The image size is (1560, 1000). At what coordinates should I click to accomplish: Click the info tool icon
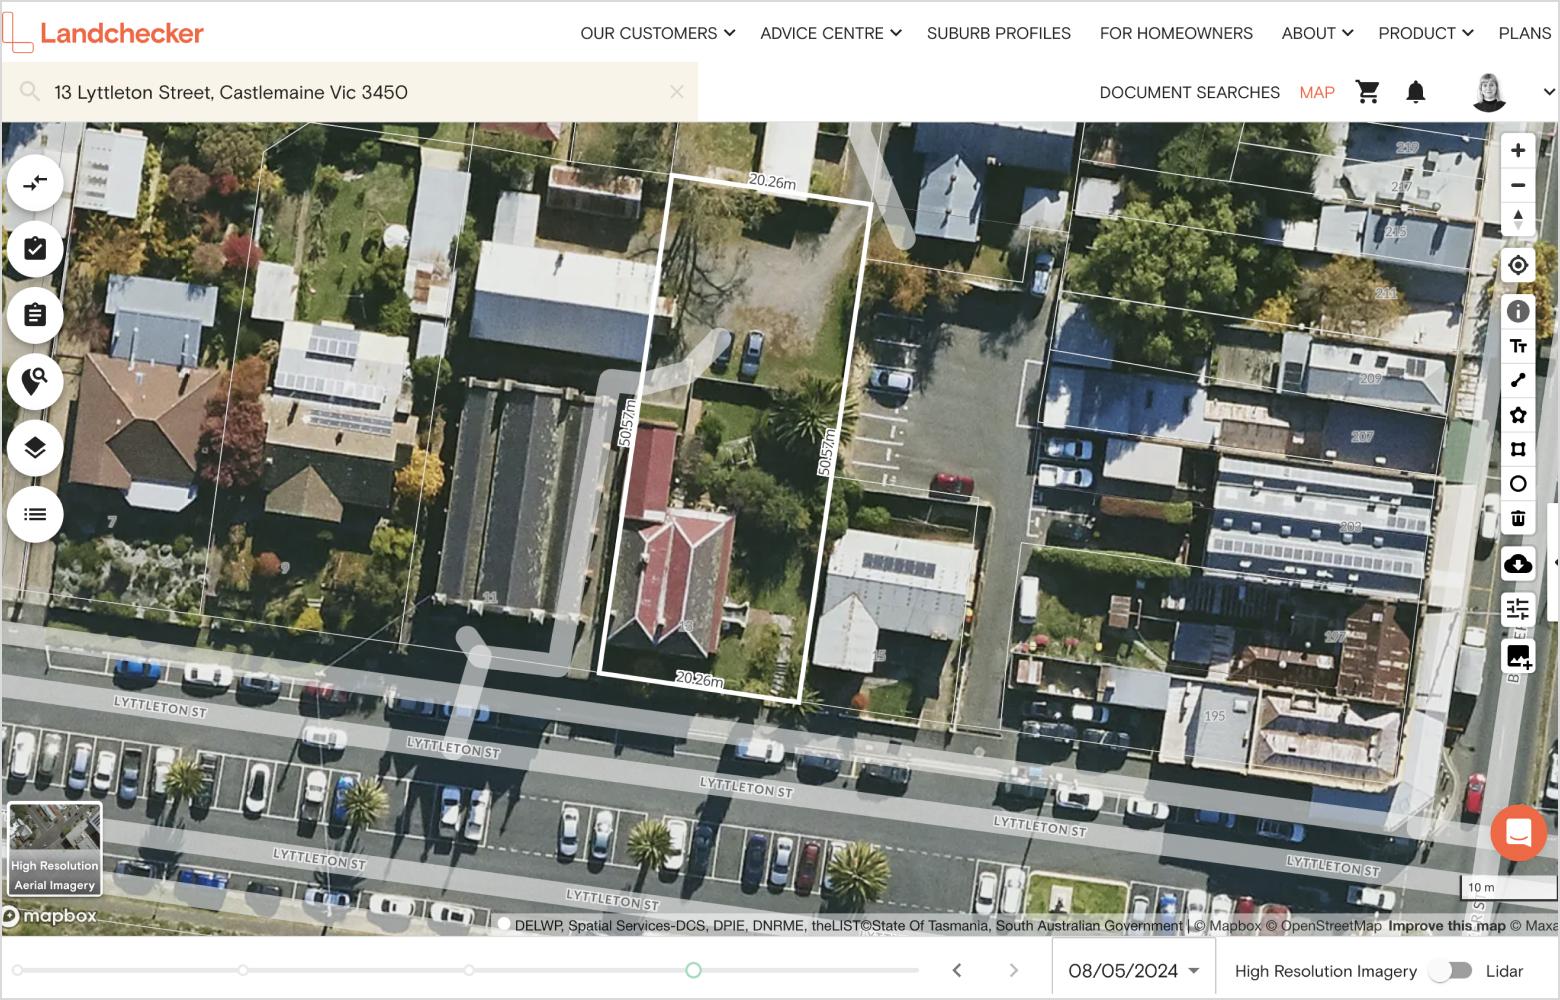pos(1518,311)
